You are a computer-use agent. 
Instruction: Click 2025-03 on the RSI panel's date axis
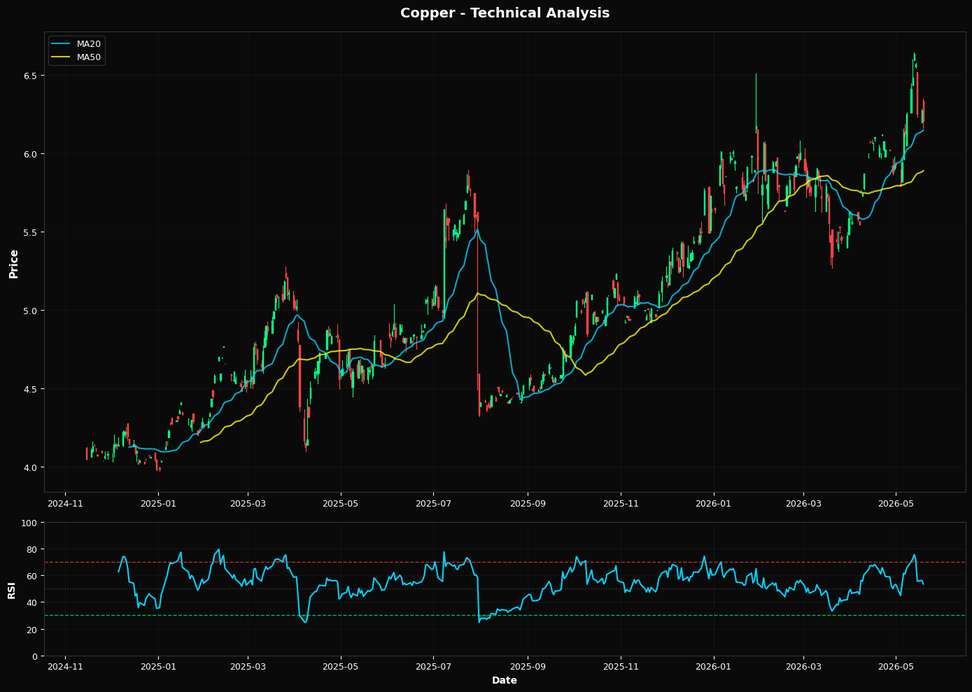click(x=248, y=667)
